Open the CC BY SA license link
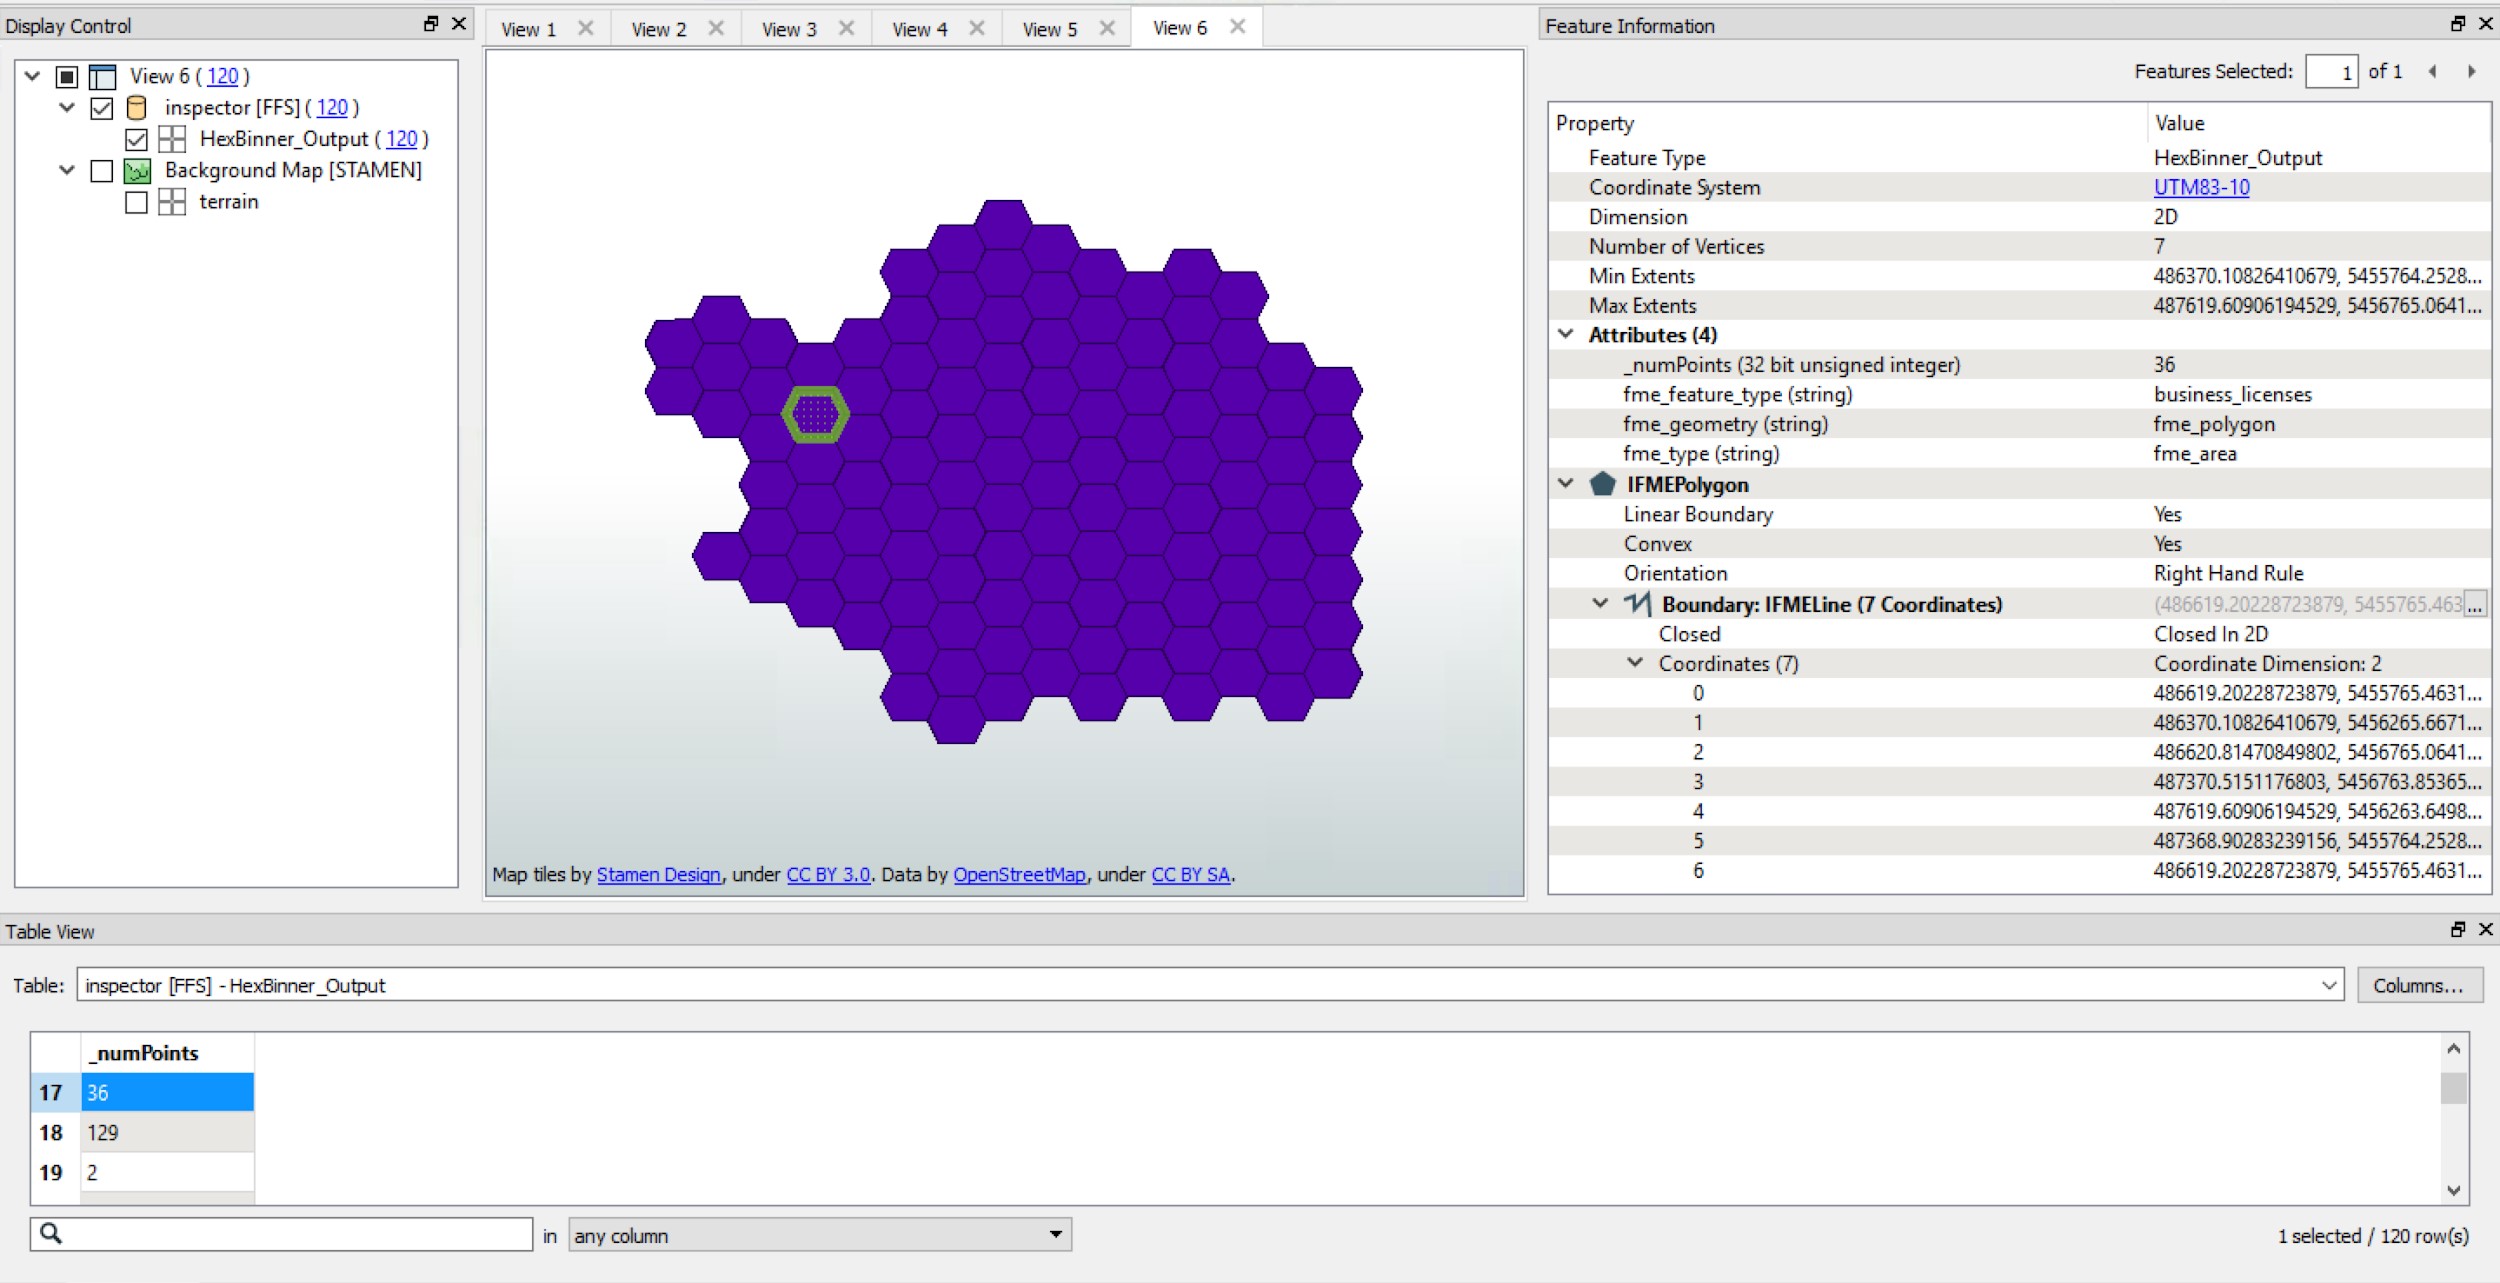This screenshot has height=1283, width=2500. click(x=1190, y=874)
